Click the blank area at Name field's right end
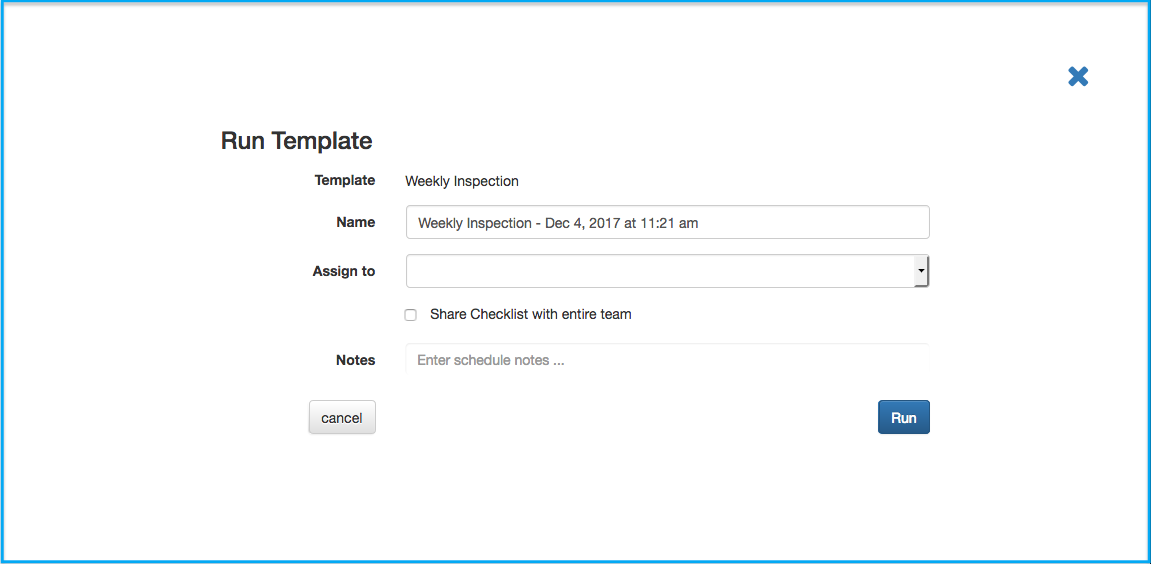The width and height of the screenshot is (1151, 564). (x=815, y=223)
